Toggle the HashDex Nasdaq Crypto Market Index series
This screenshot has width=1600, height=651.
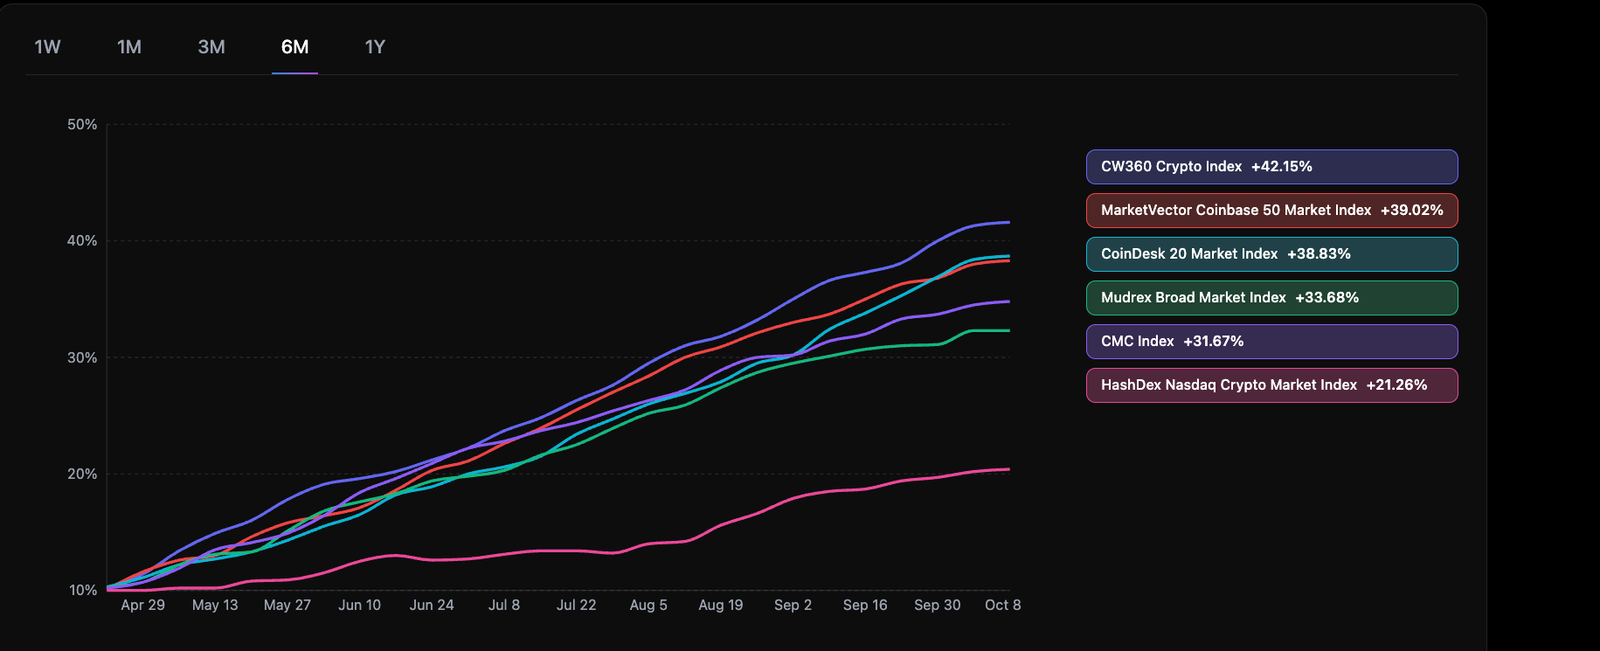click(x=1271, y=385)
